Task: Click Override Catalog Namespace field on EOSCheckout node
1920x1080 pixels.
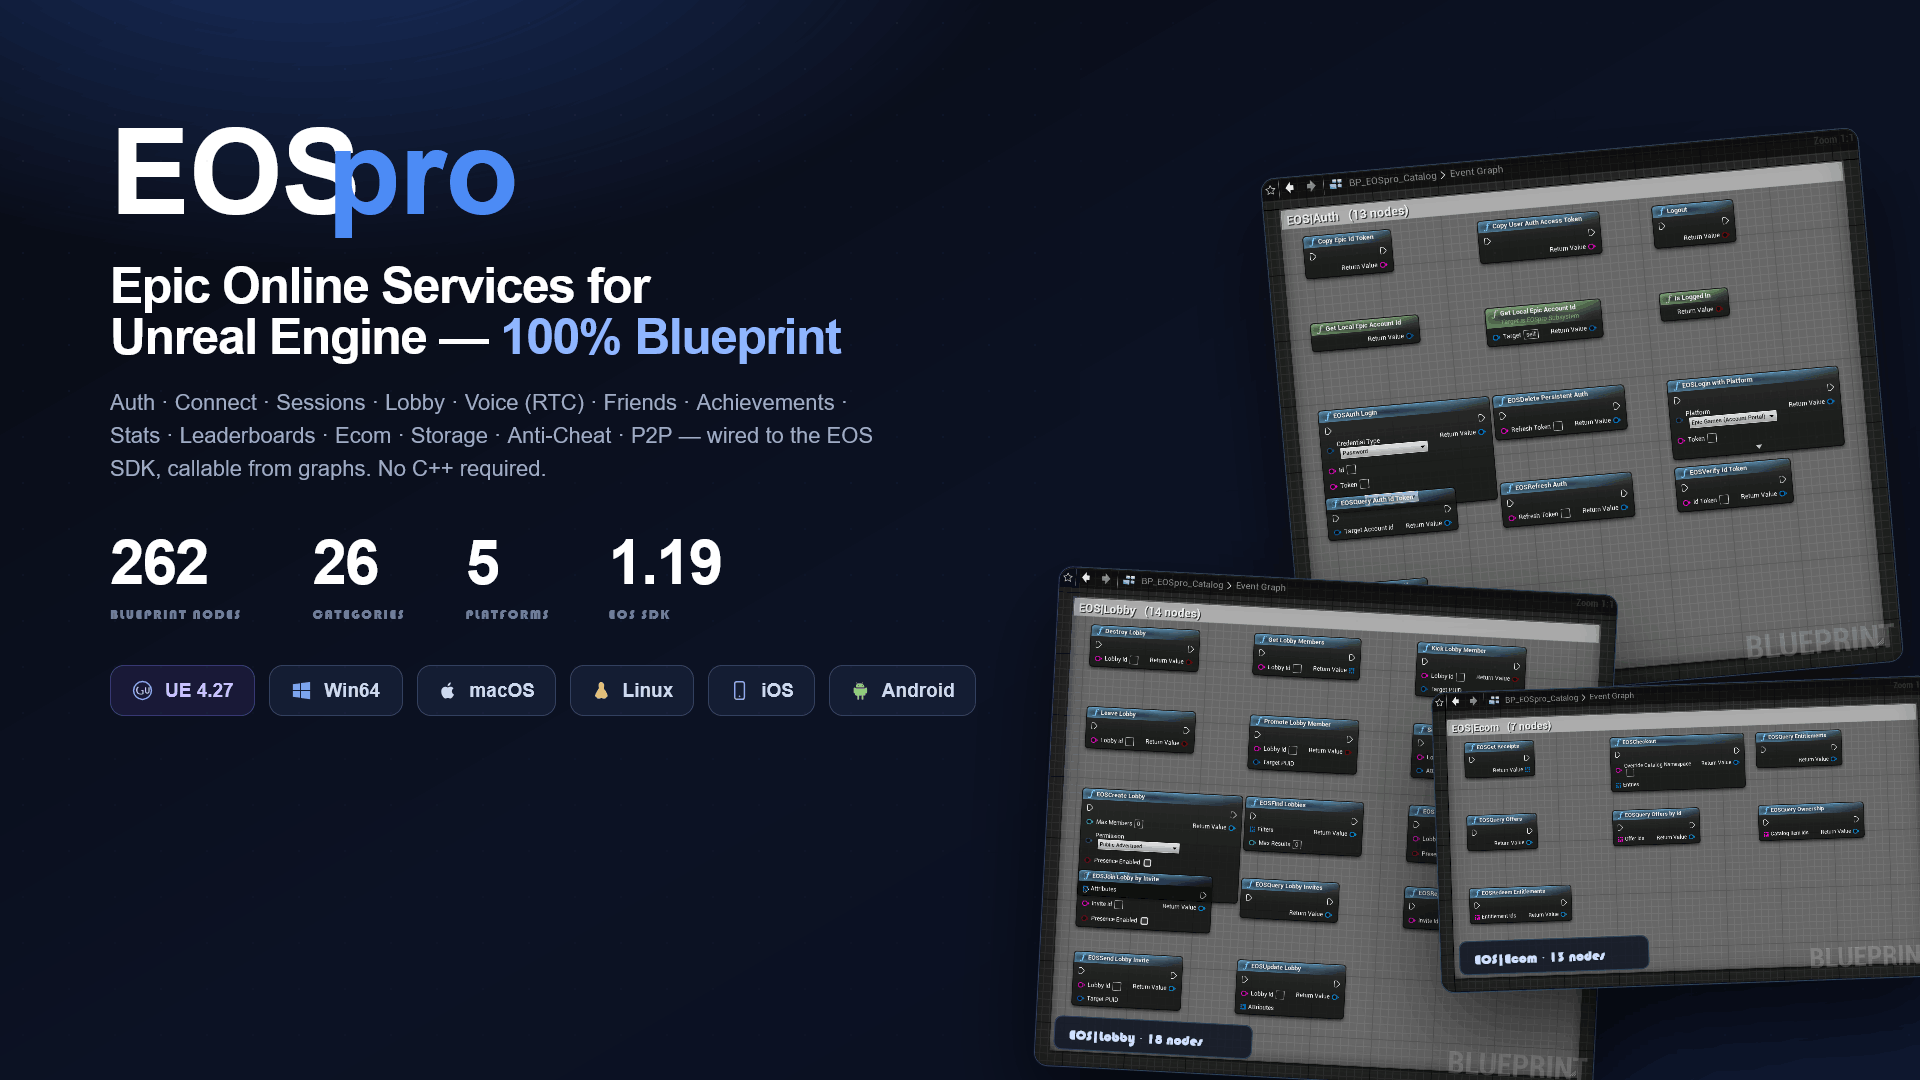Action: tap(1630, 772)
